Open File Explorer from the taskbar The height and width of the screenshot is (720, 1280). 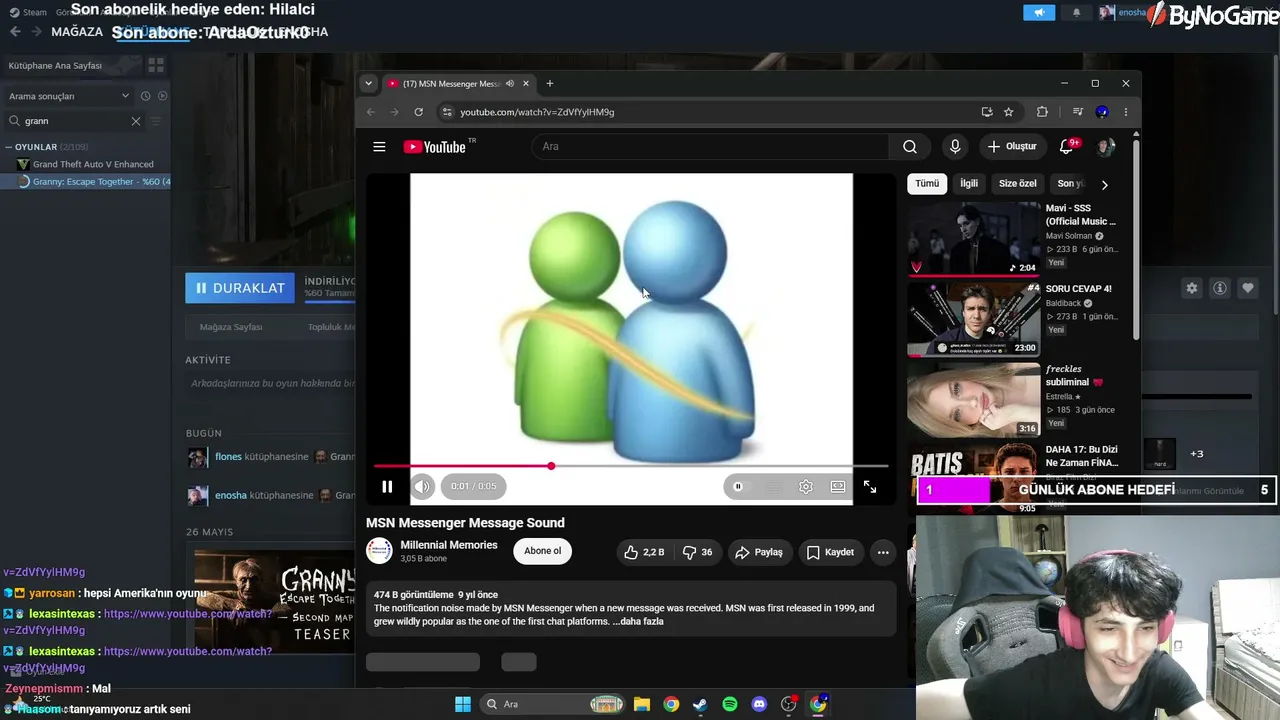click(642, 704)
